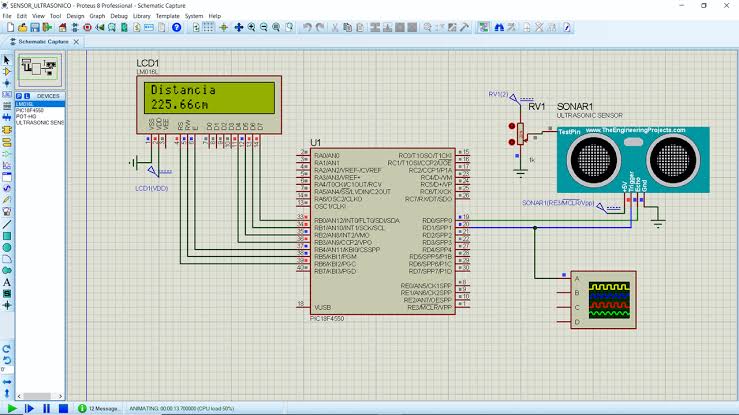The image size is (739, 415).
Task: Open the Debug menu
Action: point(119,16)
